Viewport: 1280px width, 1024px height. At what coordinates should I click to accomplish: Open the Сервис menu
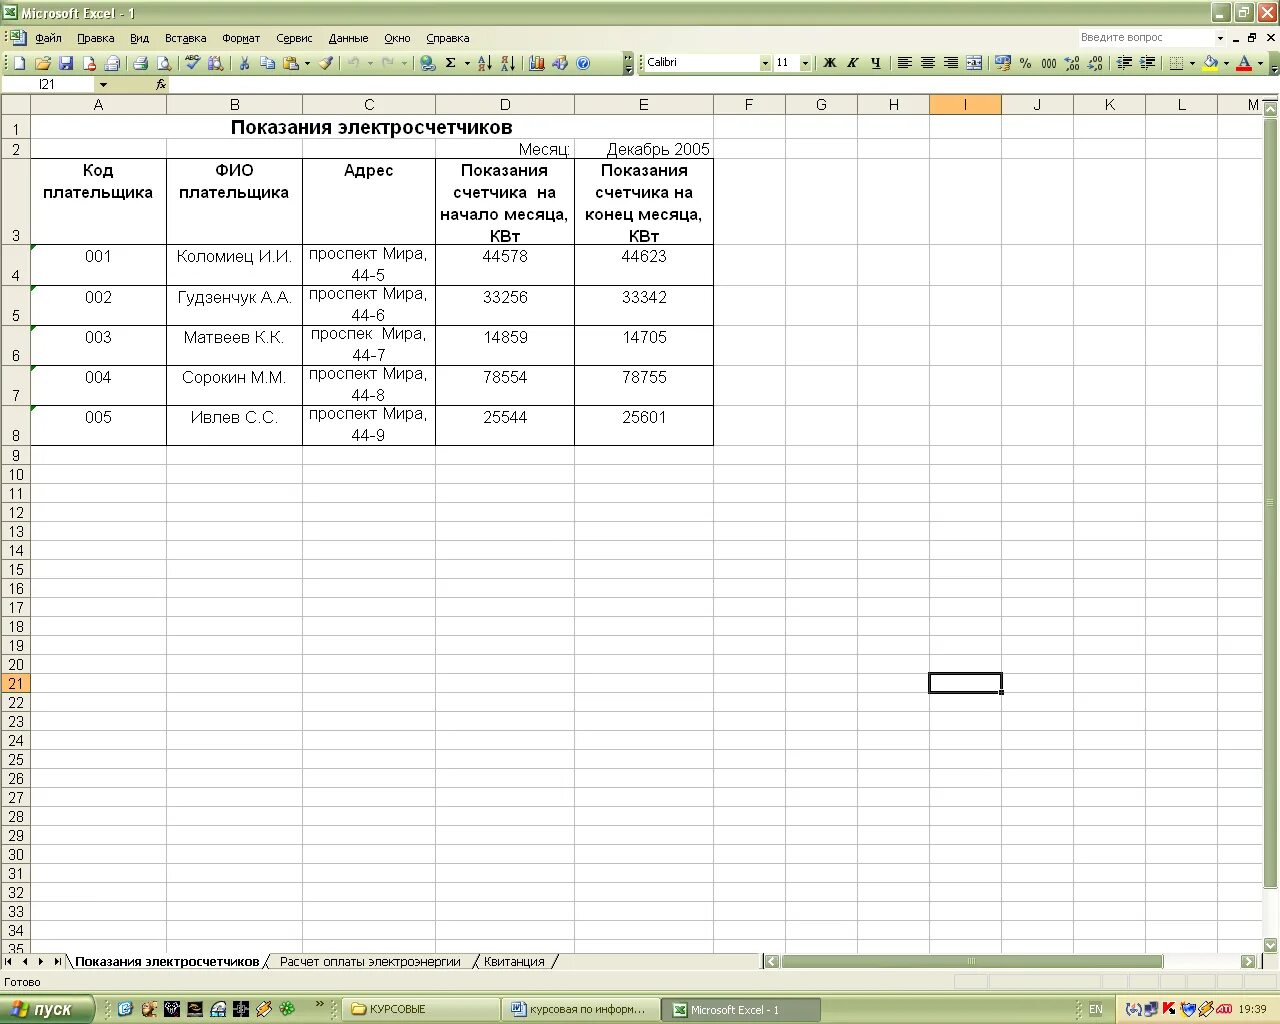point(294,38)
